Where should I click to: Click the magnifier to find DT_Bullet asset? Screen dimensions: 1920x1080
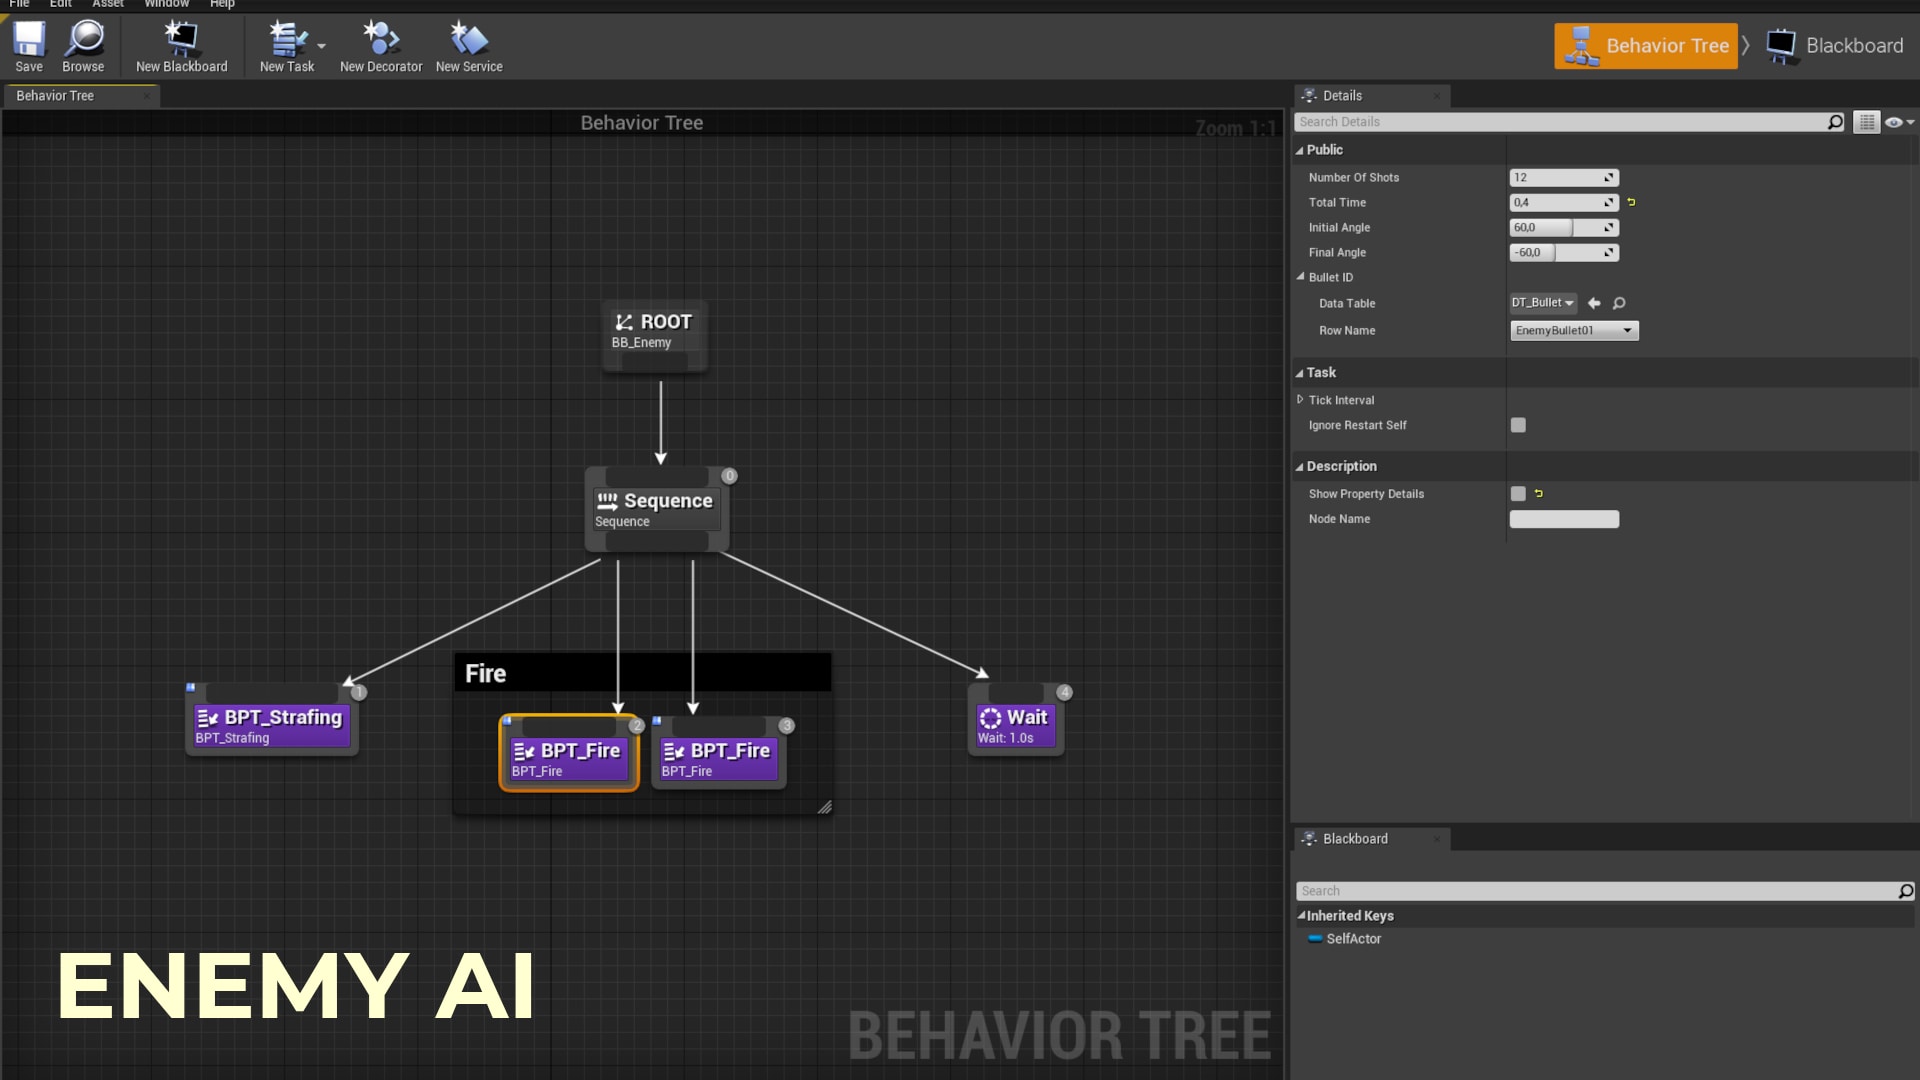[x=1620, y=303]
